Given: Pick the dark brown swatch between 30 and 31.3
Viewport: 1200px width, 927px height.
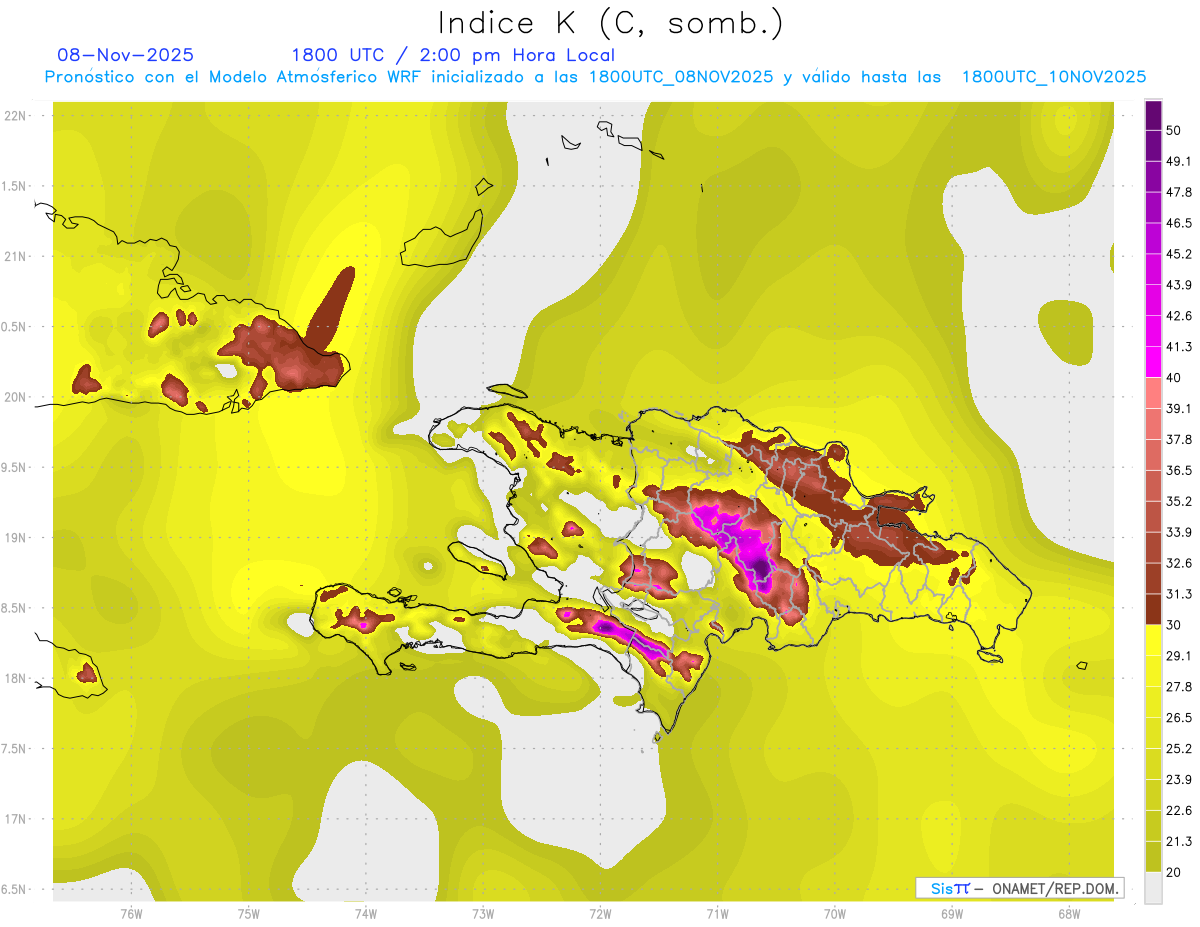Looking at the screenshot, I should point(1153,609).
